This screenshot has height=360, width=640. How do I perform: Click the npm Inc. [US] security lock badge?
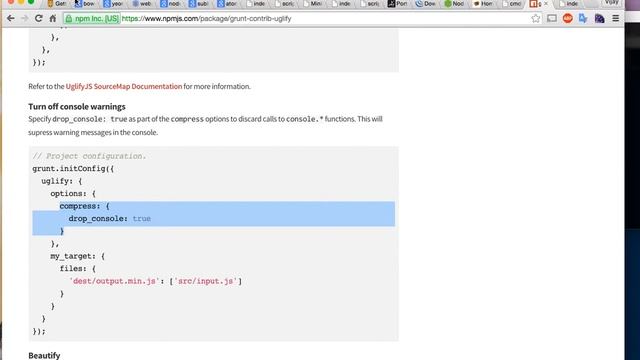click(92, 18)
